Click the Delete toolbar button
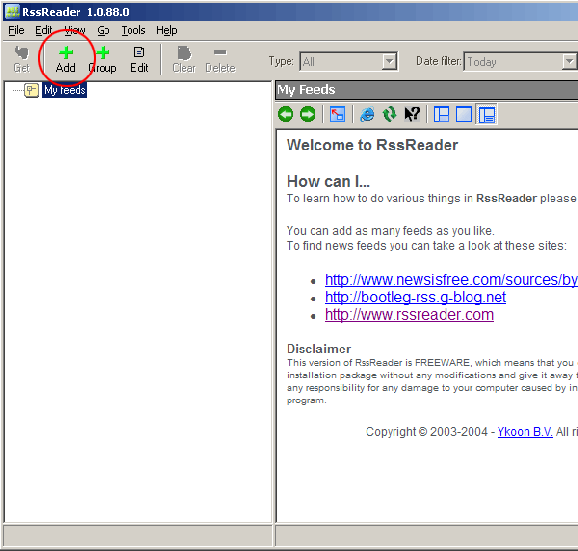578x551 pixels. pos(220,59)
